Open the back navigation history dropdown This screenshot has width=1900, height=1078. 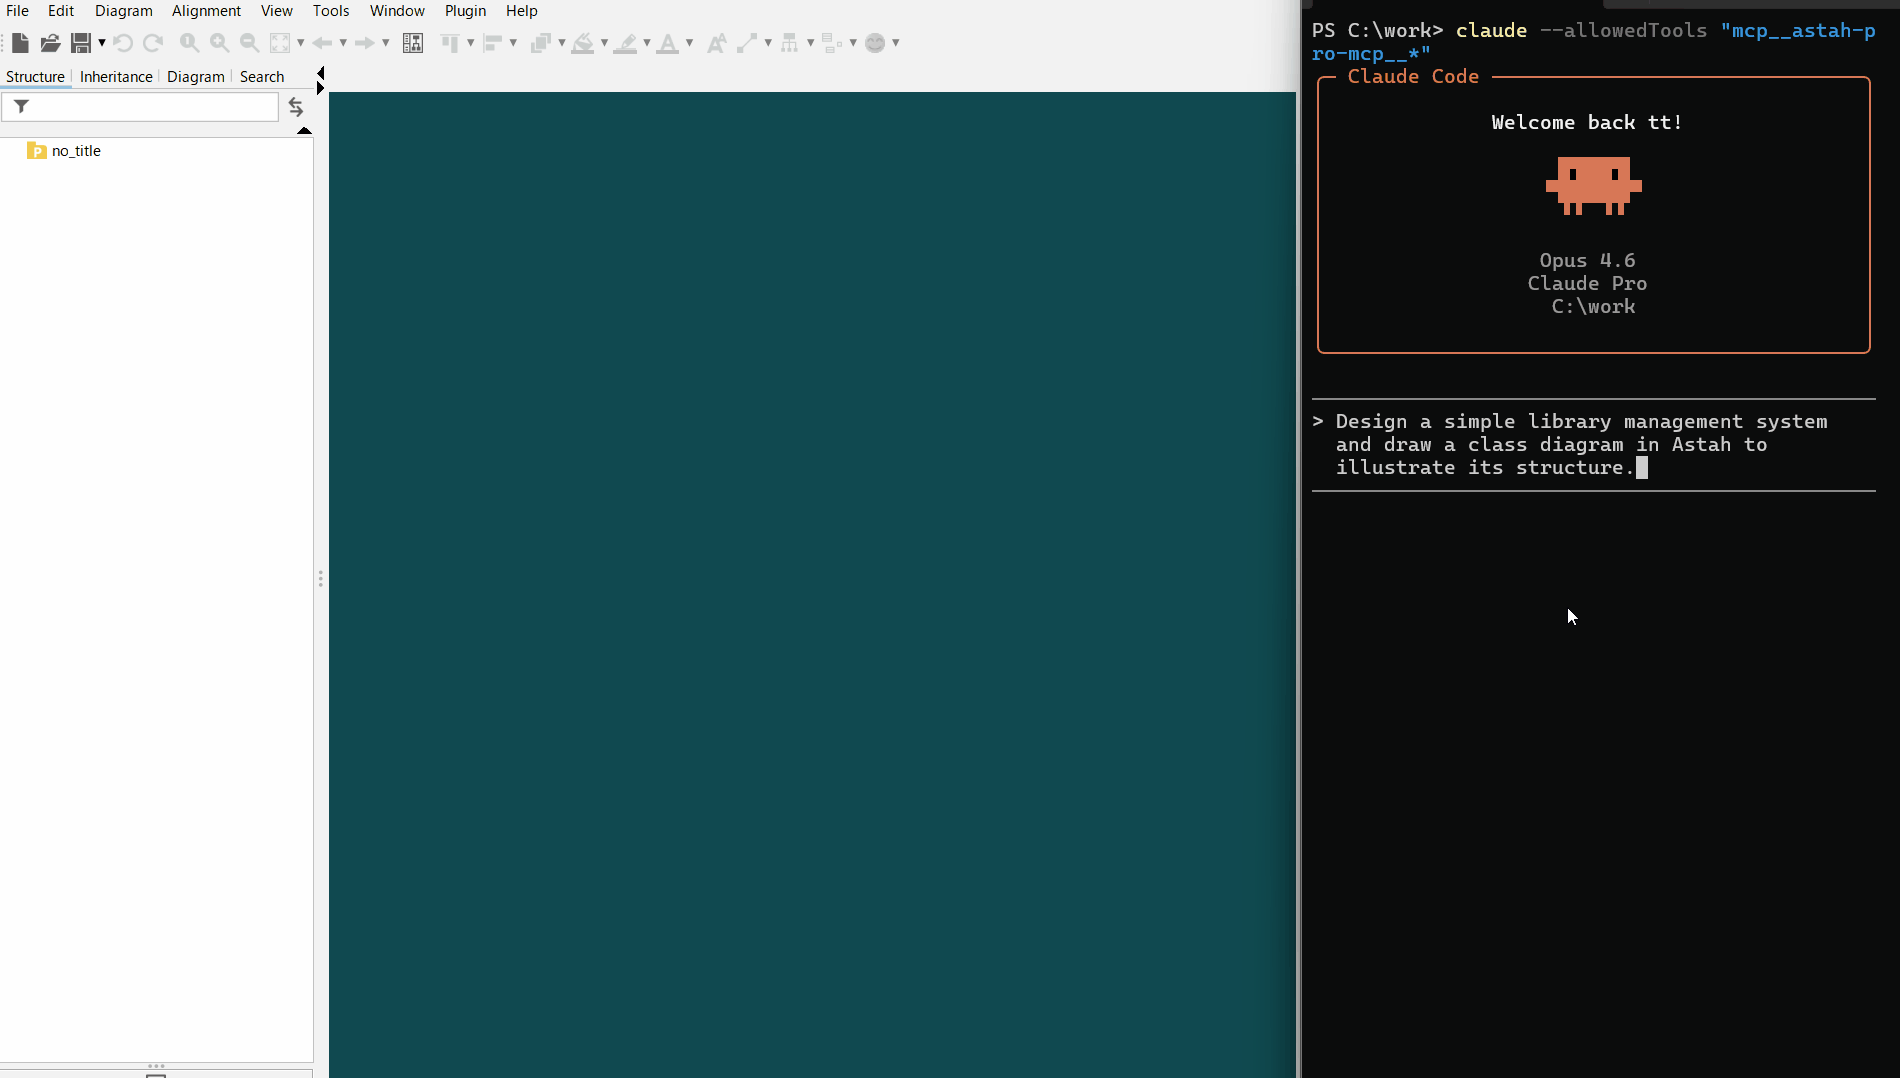tap(343, 43)
